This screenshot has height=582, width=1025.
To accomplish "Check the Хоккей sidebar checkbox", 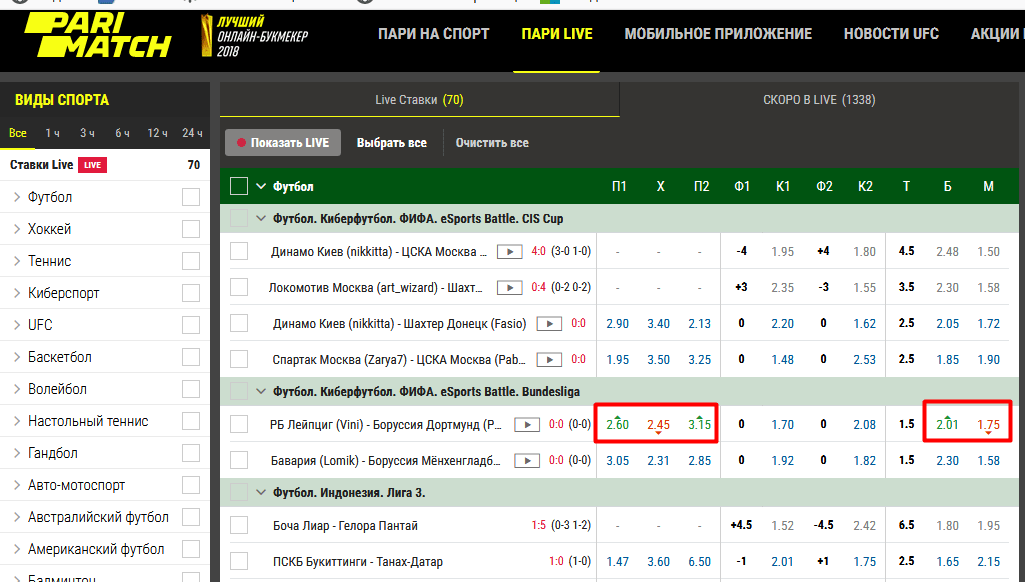I will point(191,229).
